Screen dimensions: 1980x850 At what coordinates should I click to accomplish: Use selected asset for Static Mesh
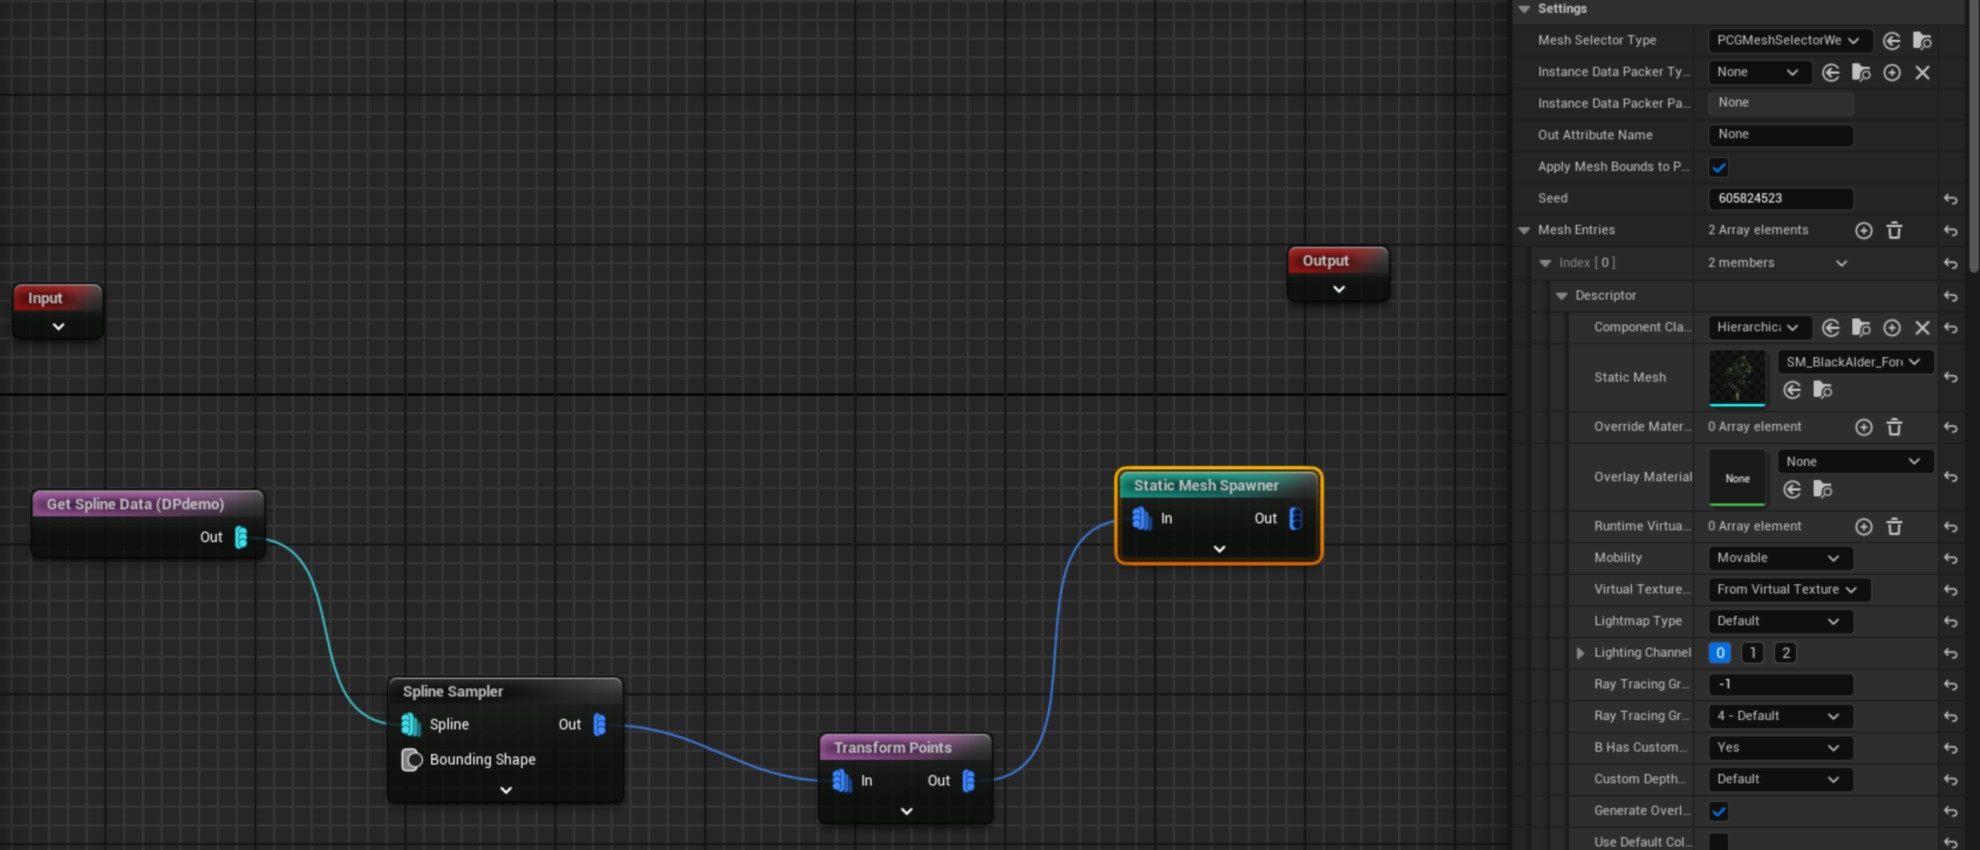click(x=1792, y=390)
